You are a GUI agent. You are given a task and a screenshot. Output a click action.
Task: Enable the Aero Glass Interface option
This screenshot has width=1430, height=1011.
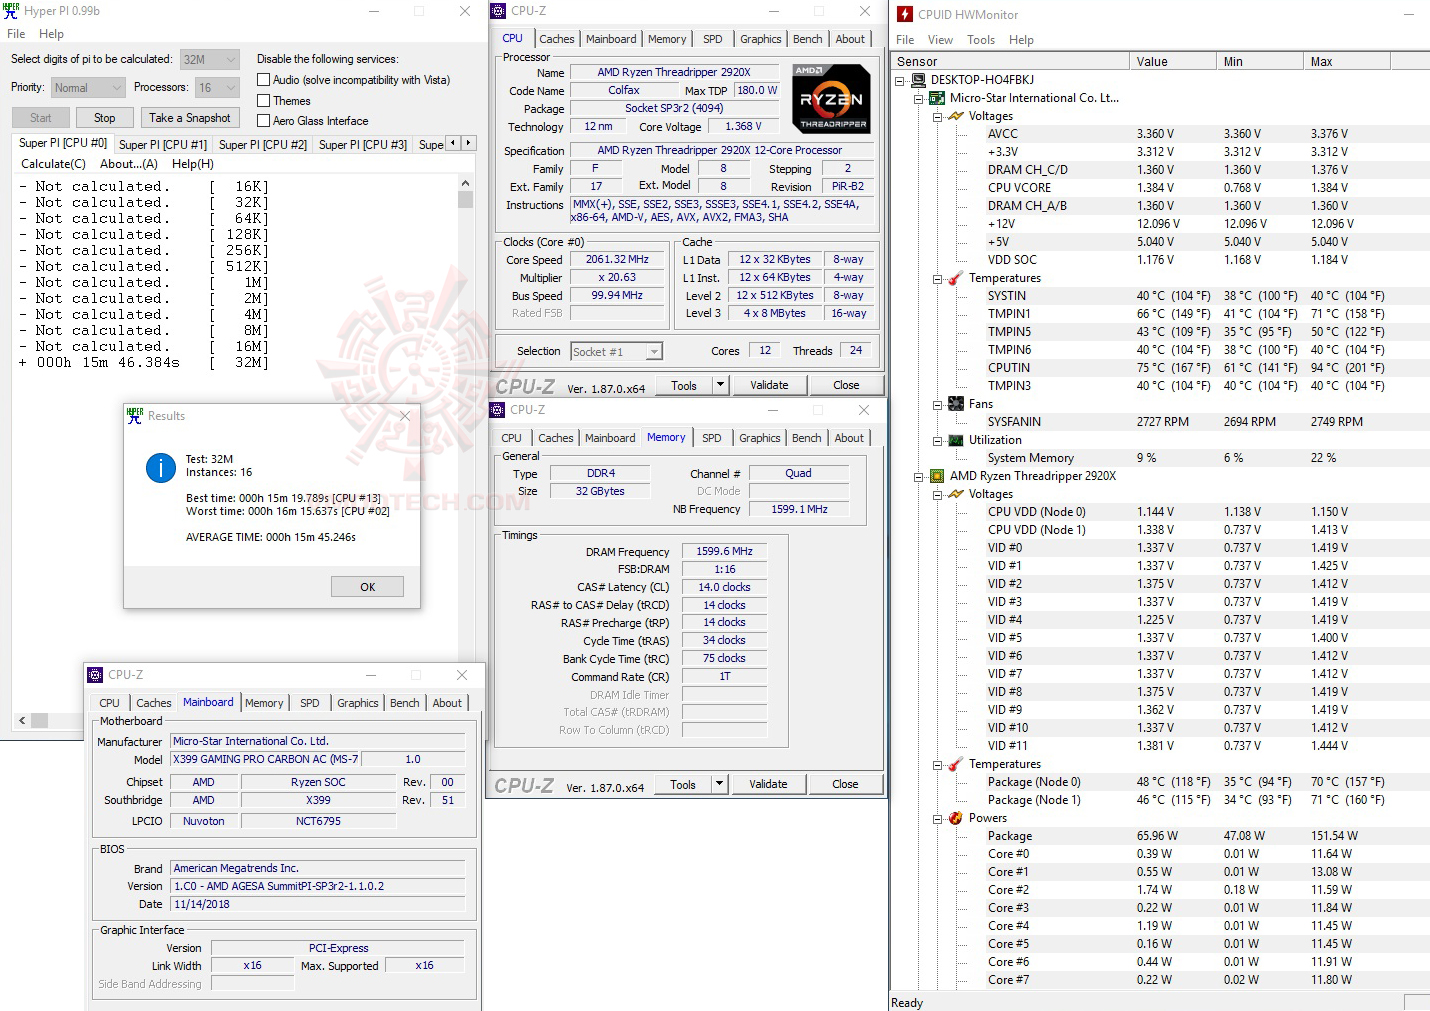click(264, 120)
